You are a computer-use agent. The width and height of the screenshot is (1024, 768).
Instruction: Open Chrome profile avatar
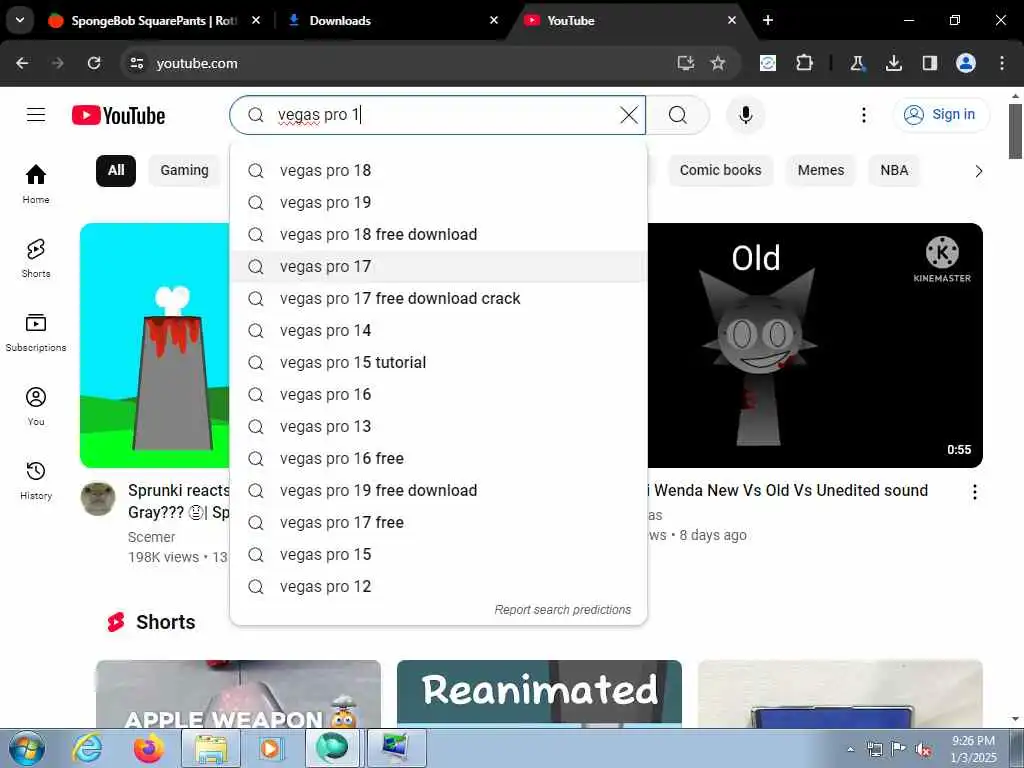coord(966,63)
